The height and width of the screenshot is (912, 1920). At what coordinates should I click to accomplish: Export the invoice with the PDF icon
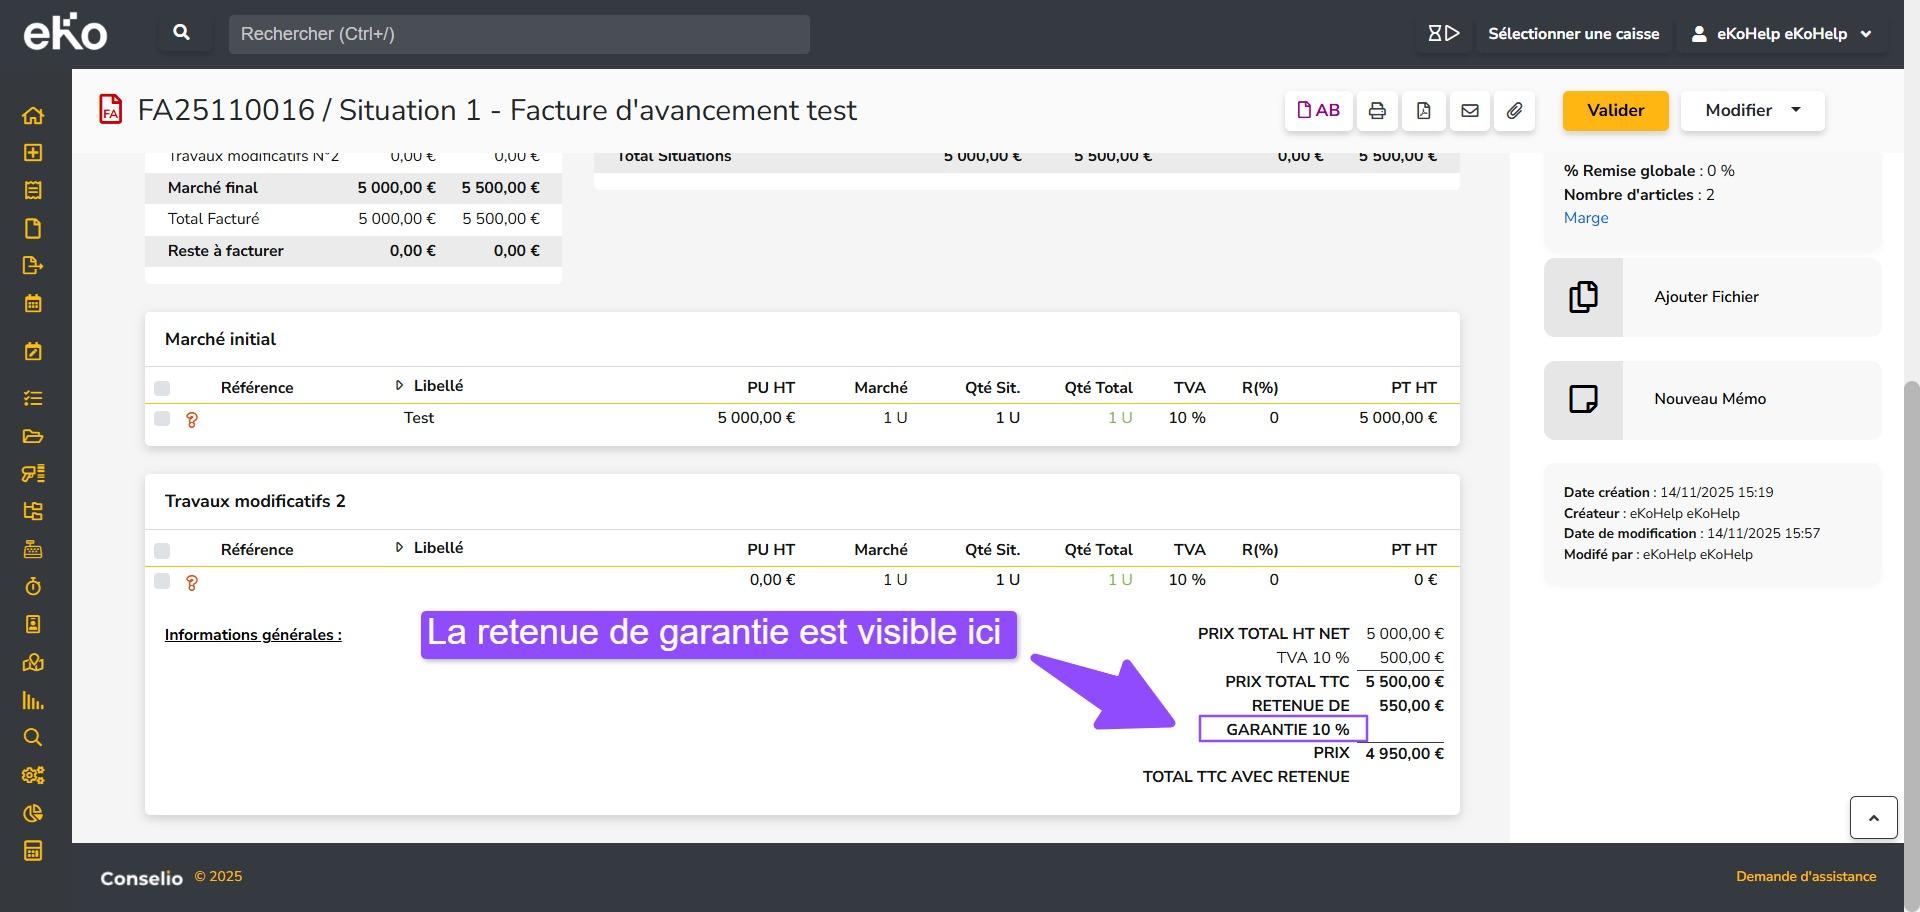(1423, 111)
